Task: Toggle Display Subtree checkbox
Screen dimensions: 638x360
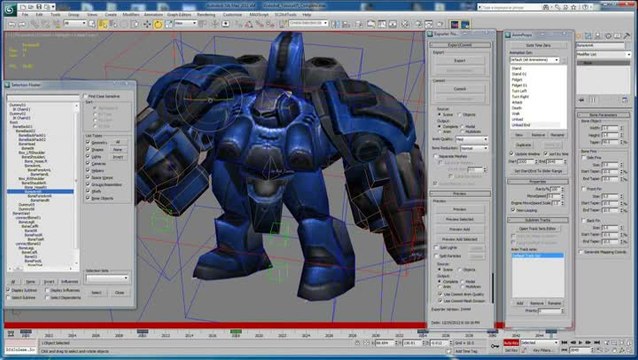Action: pos(8,290)
